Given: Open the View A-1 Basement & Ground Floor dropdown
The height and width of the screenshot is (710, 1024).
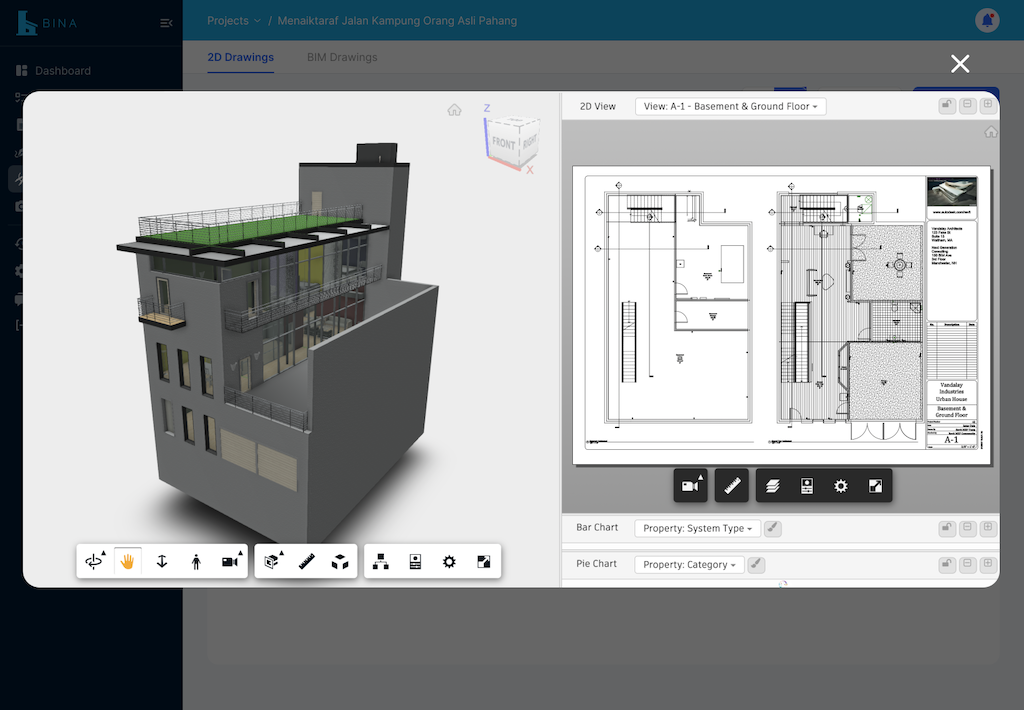Looking at the screenshot, I should click(x=730, y=106).
